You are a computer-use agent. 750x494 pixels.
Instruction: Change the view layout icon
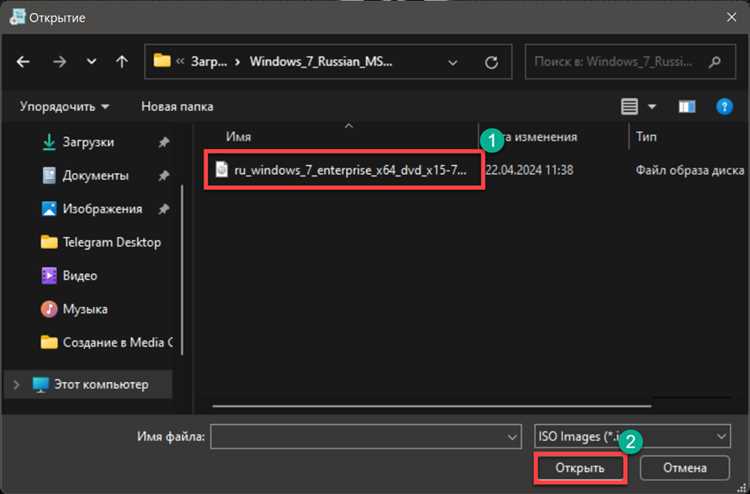[629, 107]
